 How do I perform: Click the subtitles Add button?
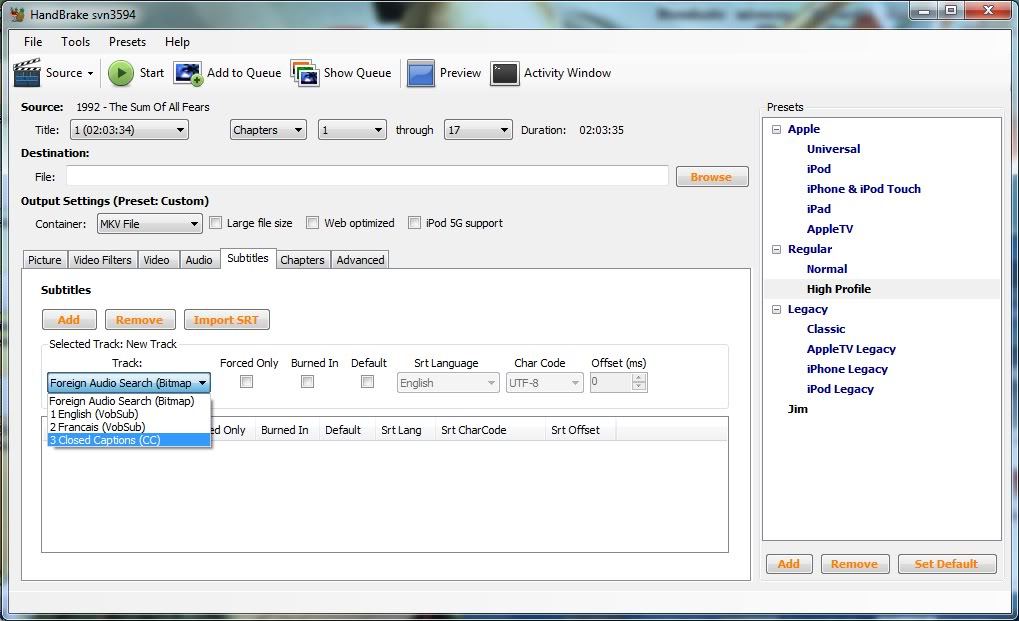coord(69,320)
